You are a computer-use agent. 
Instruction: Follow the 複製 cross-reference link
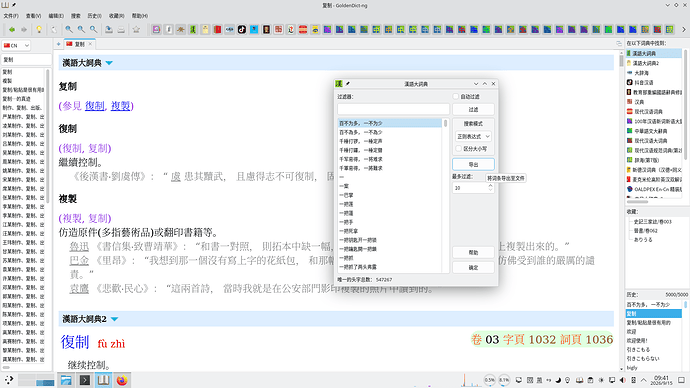[x=120, y=106]
